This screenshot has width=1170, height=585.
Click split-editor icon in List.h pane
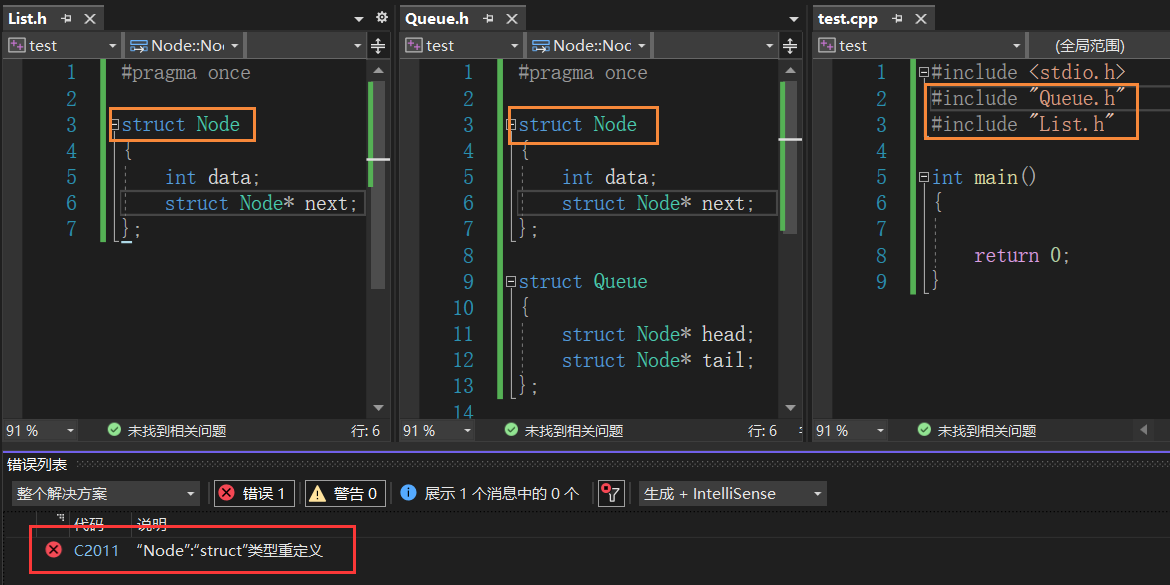(378, 46)
